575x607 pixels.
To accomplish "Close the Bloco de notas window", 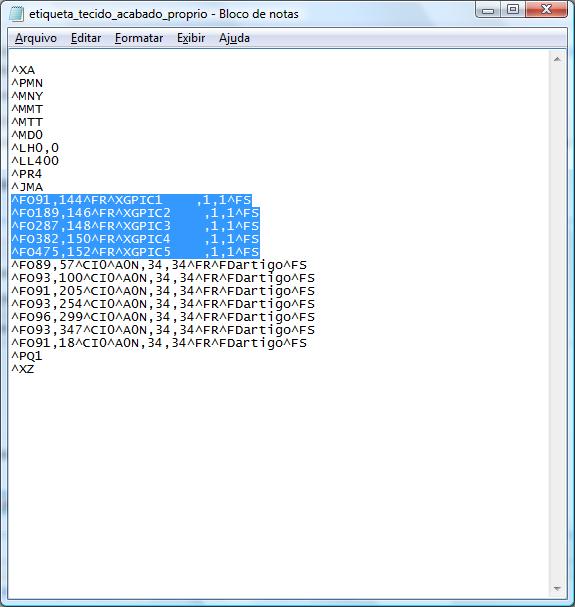I will point(546,9).
